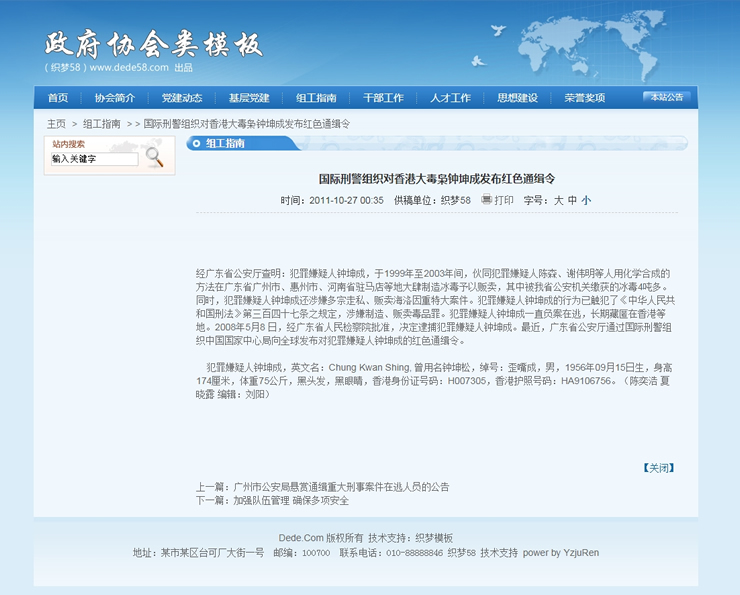Image resolution: width=740 pixels, height=595 pixels.
Task: Focus the 输入关键字 search field
Action: pyautogui.click(x=93, y=159)
